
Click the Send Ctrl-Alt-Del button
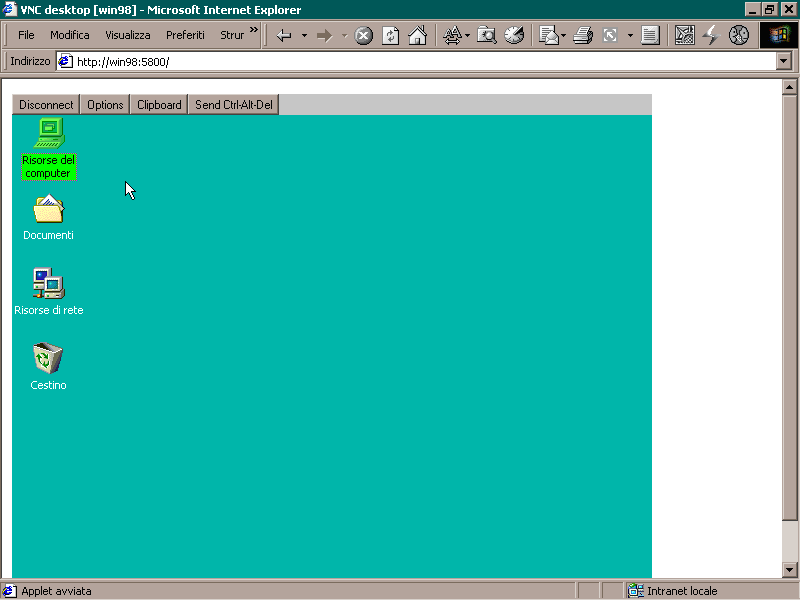coord(234,105)
